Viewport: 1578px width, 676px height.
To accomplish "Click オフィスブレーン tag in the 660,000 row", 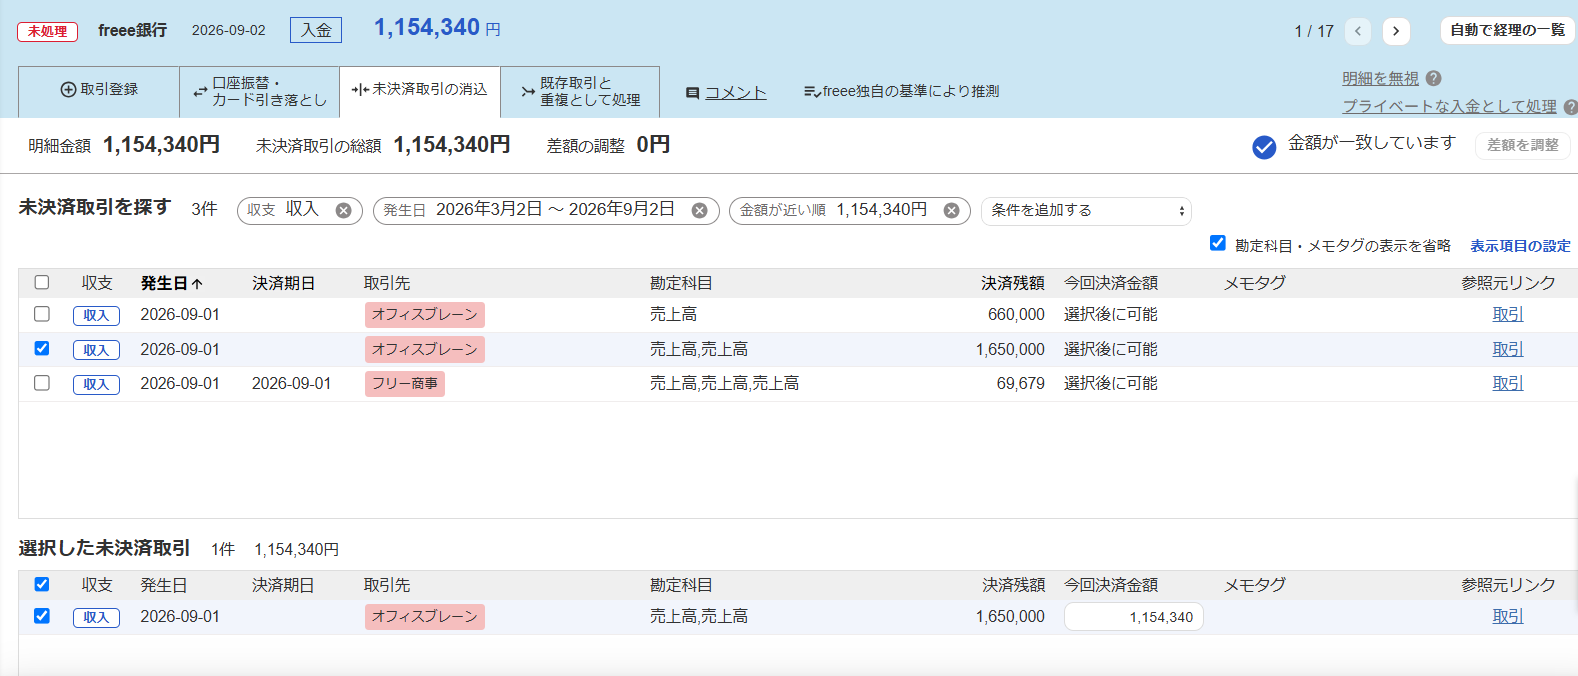I will [425, 315].
